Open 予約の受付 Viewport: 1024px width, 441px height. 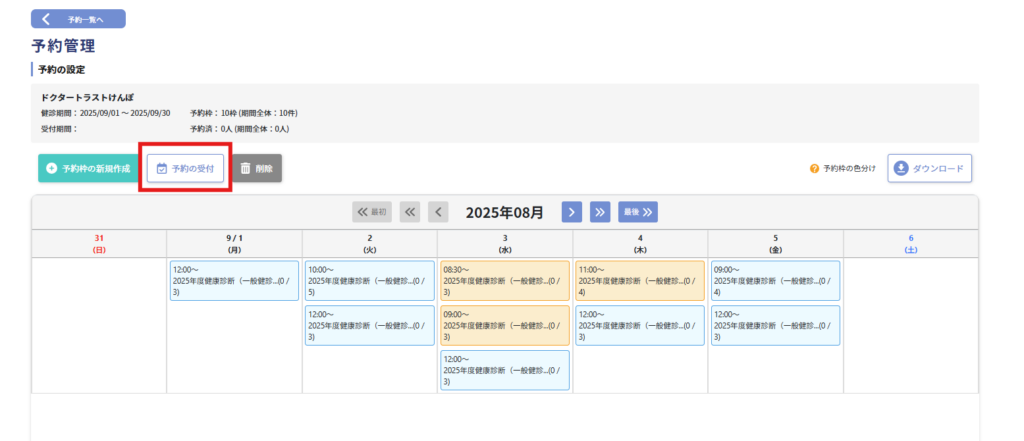185,169
